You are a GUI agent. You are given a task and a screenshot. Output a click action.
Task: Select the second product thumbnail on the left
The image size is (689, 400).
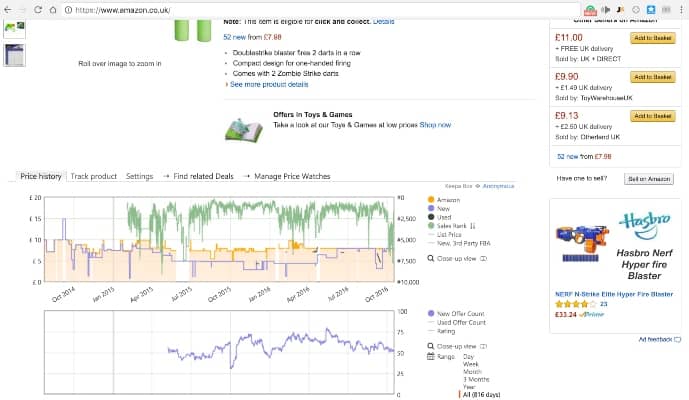click(x=15, y=55)
